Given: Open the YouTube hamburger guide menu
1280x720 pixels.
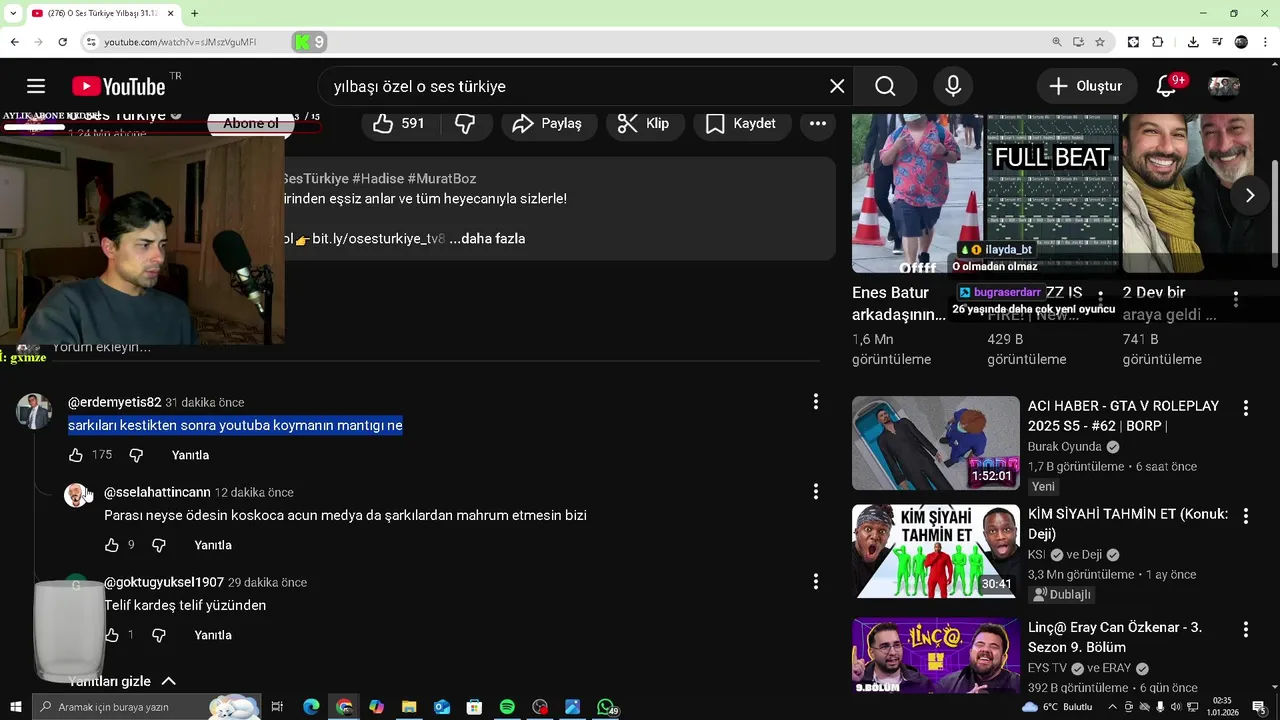Looking at the screenshot, I should coord(36,86).
